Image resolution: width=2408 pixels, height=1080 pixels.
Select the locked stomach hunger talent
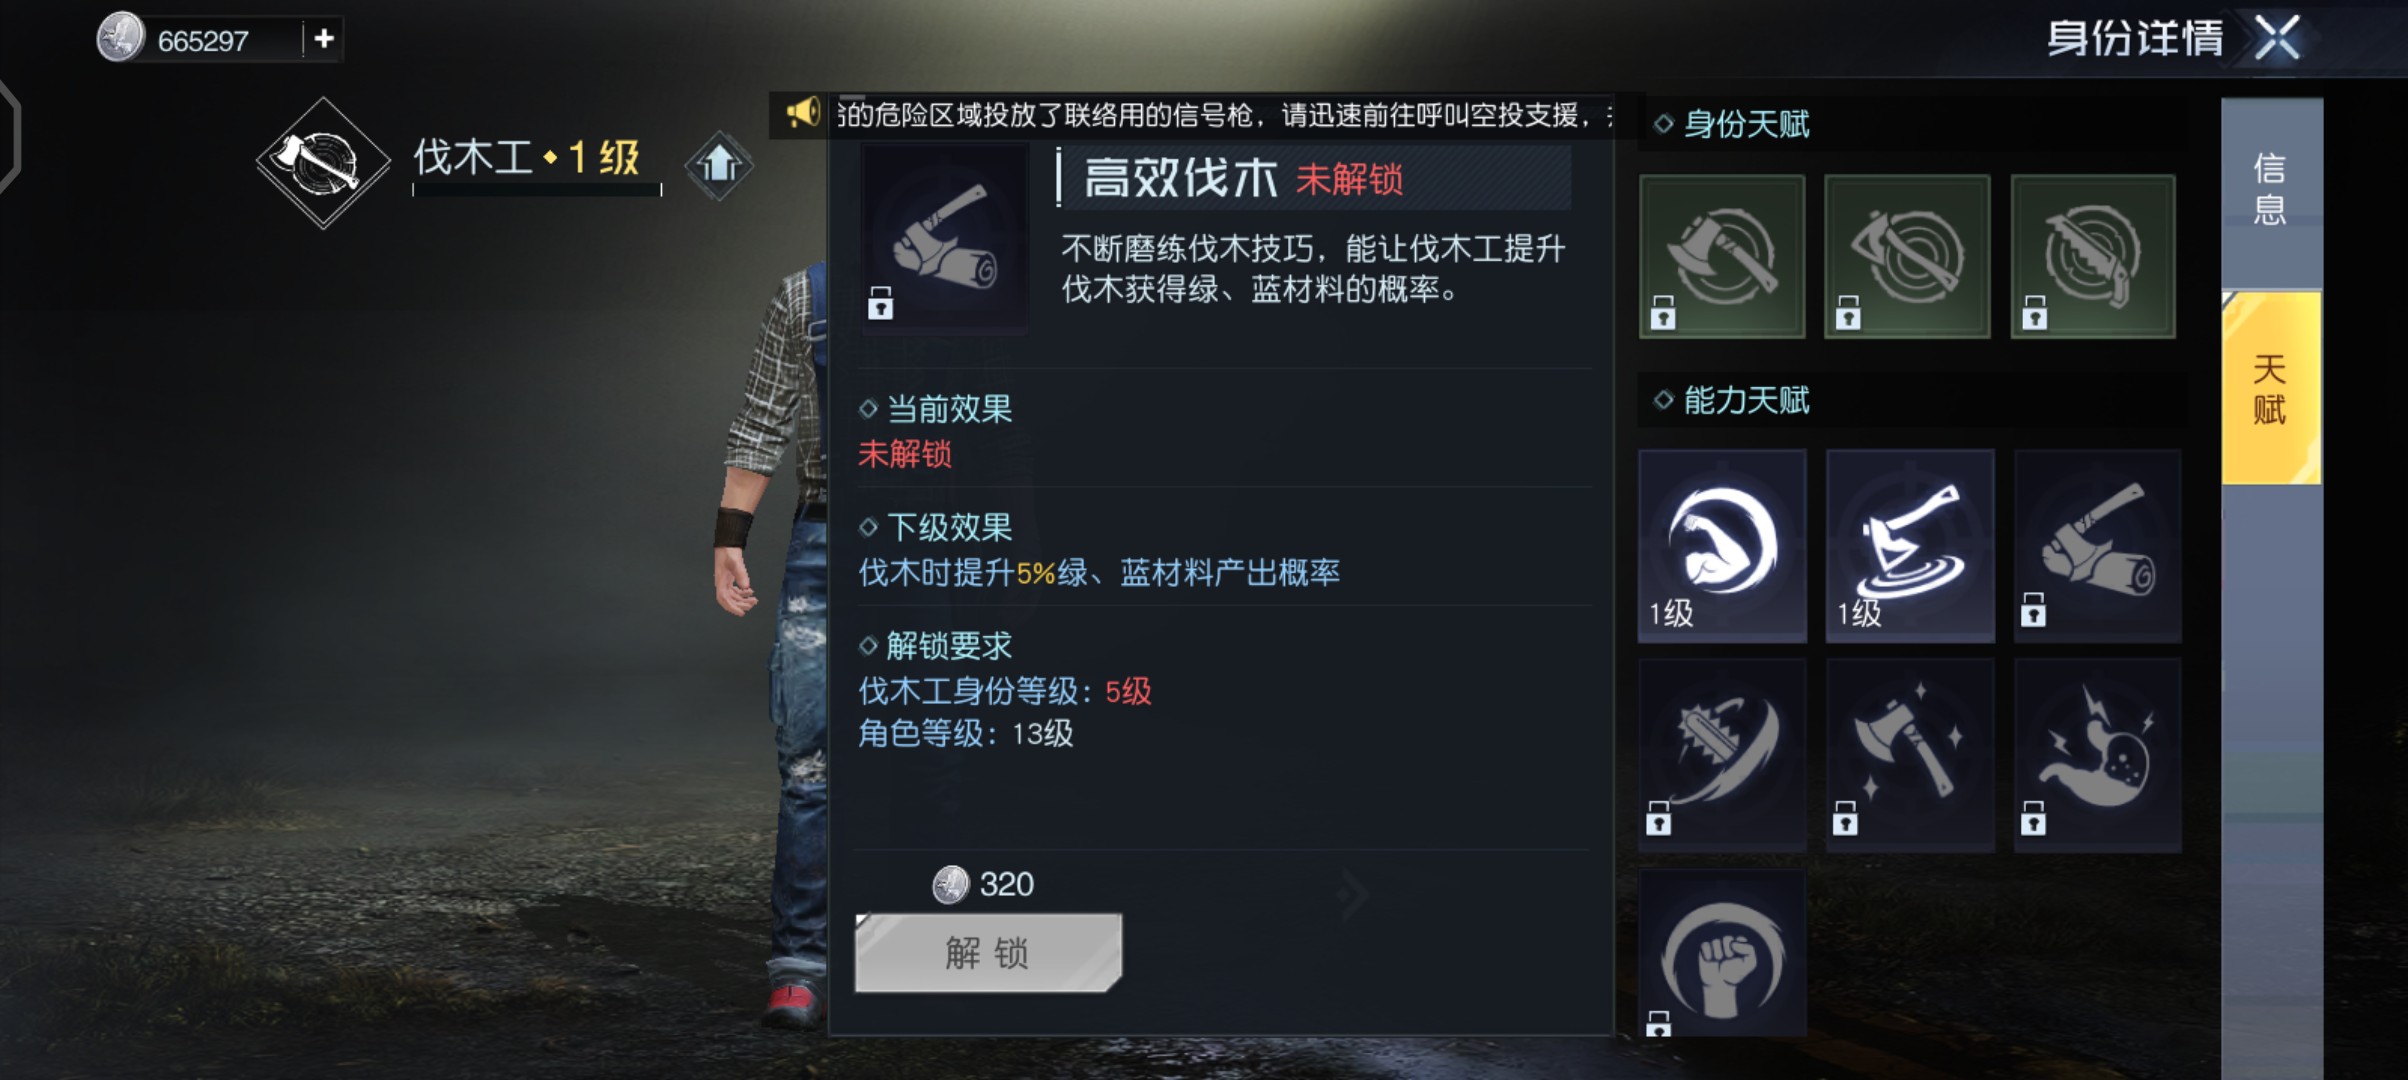(x=2097, y=755)
